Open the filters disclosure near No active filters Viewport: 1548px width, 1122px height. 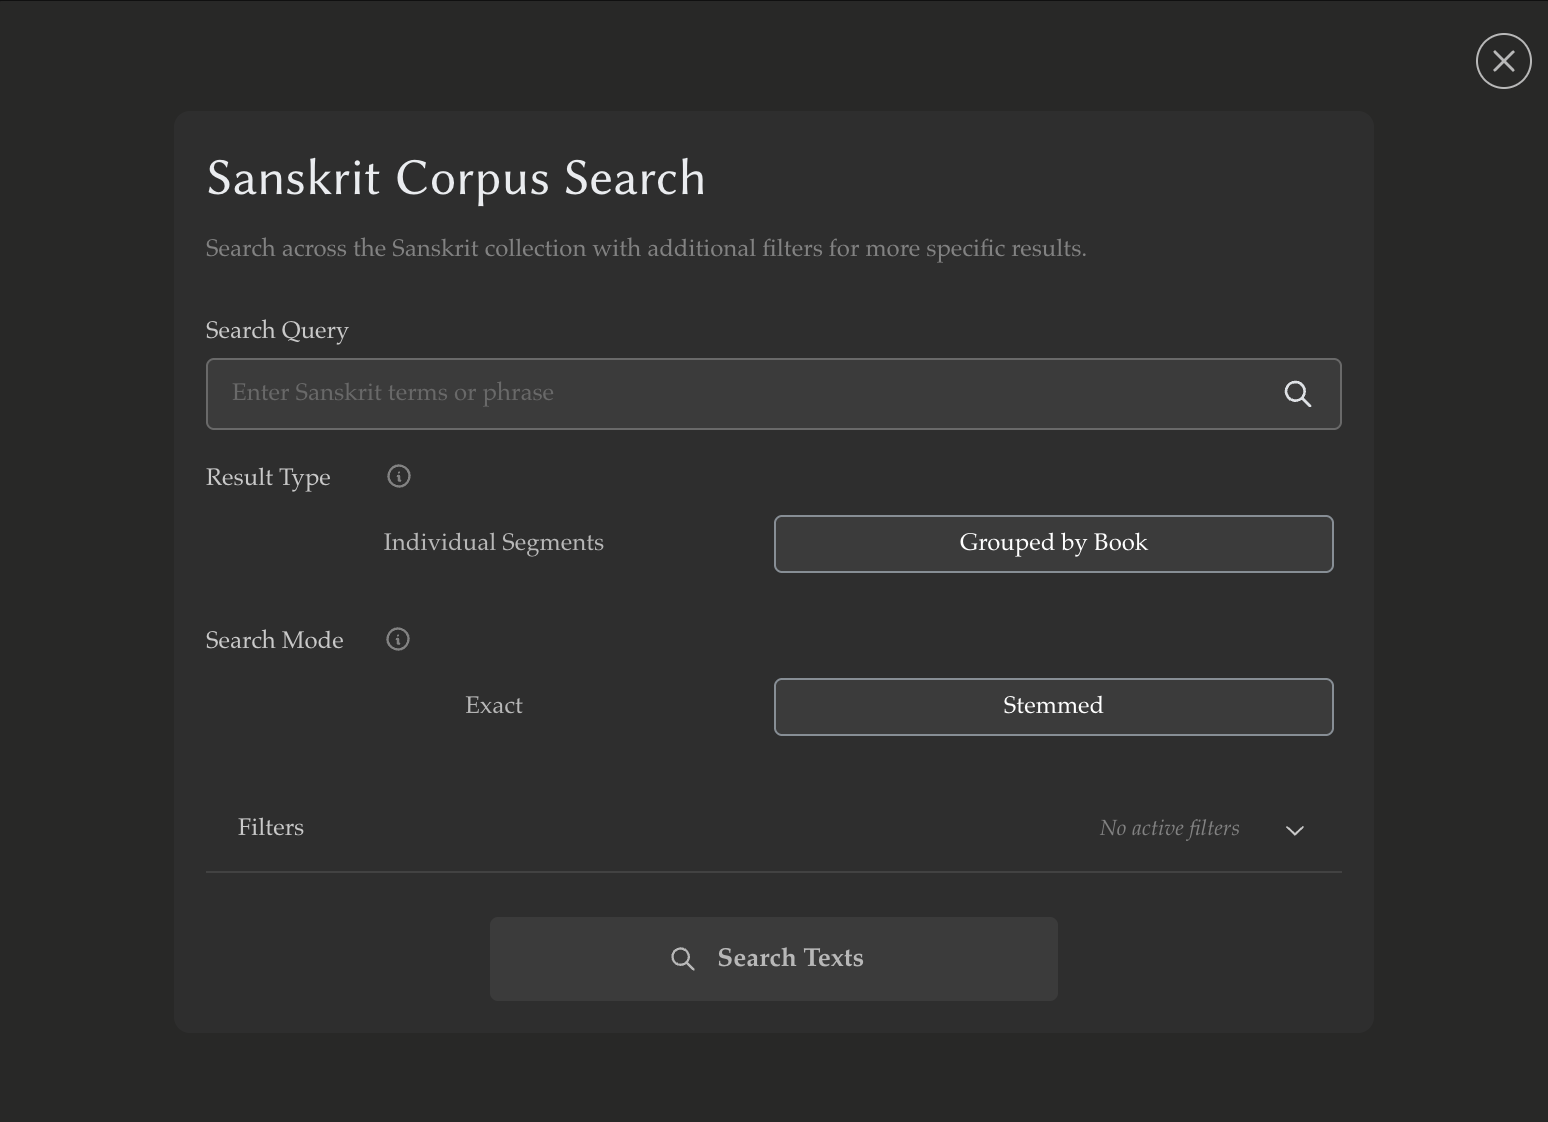[x=1295, y=830]
